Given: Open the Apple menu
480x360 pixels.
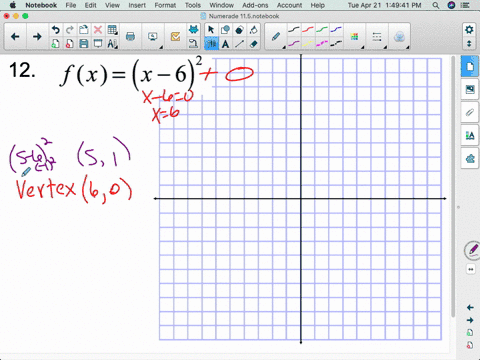Looking at the screenshot, I should pyautogui.click(x=13, y=5).
